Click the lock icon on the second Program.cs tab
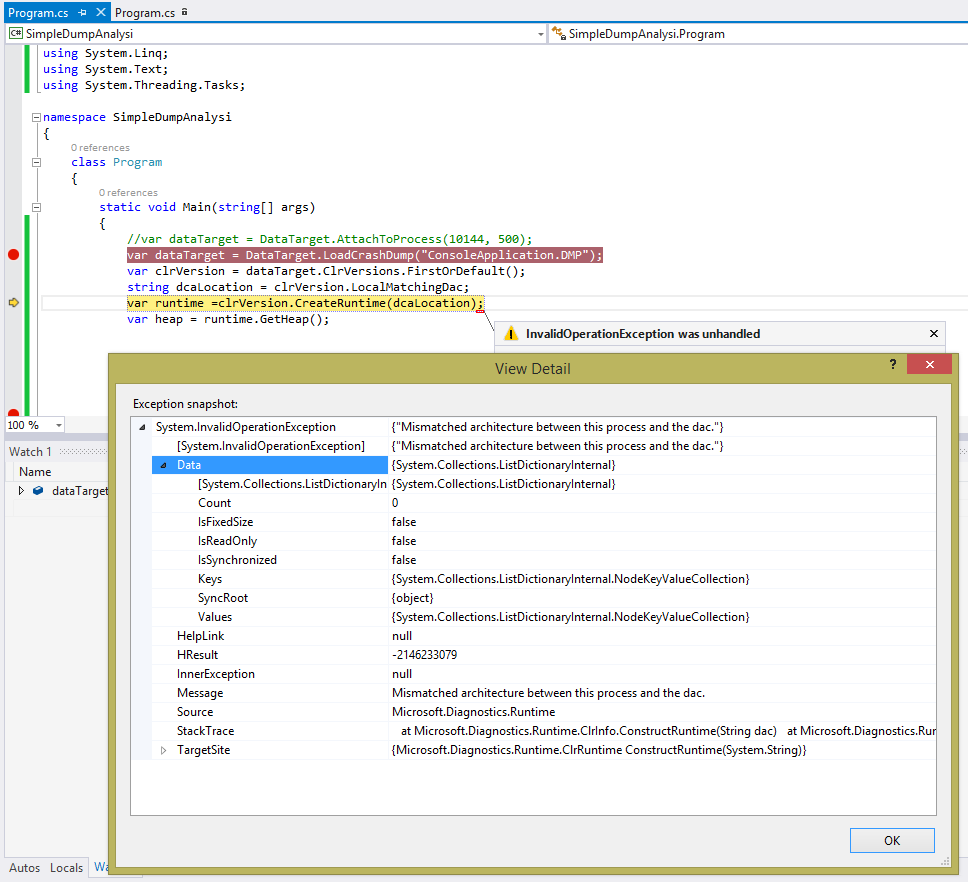This screenshot has height=882, width=968. 185,12
